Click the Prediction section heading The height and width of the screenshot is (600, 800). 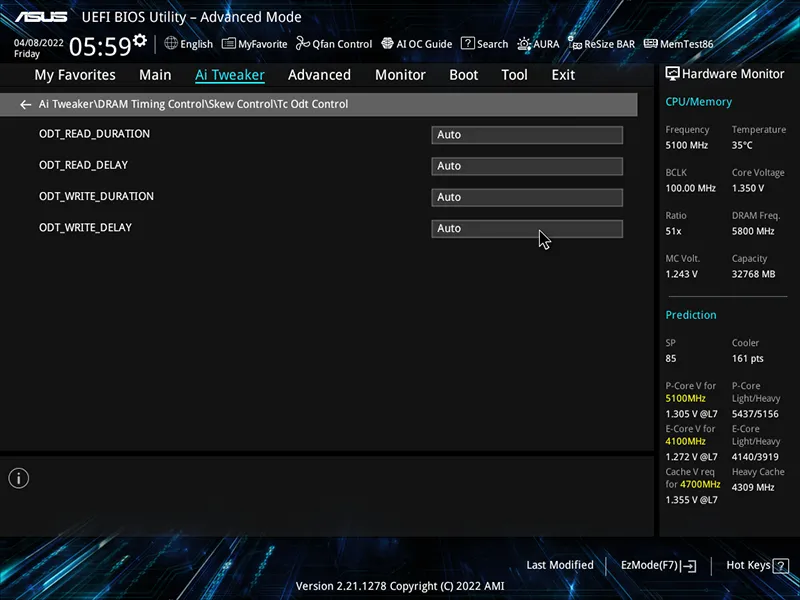(691, 315)
